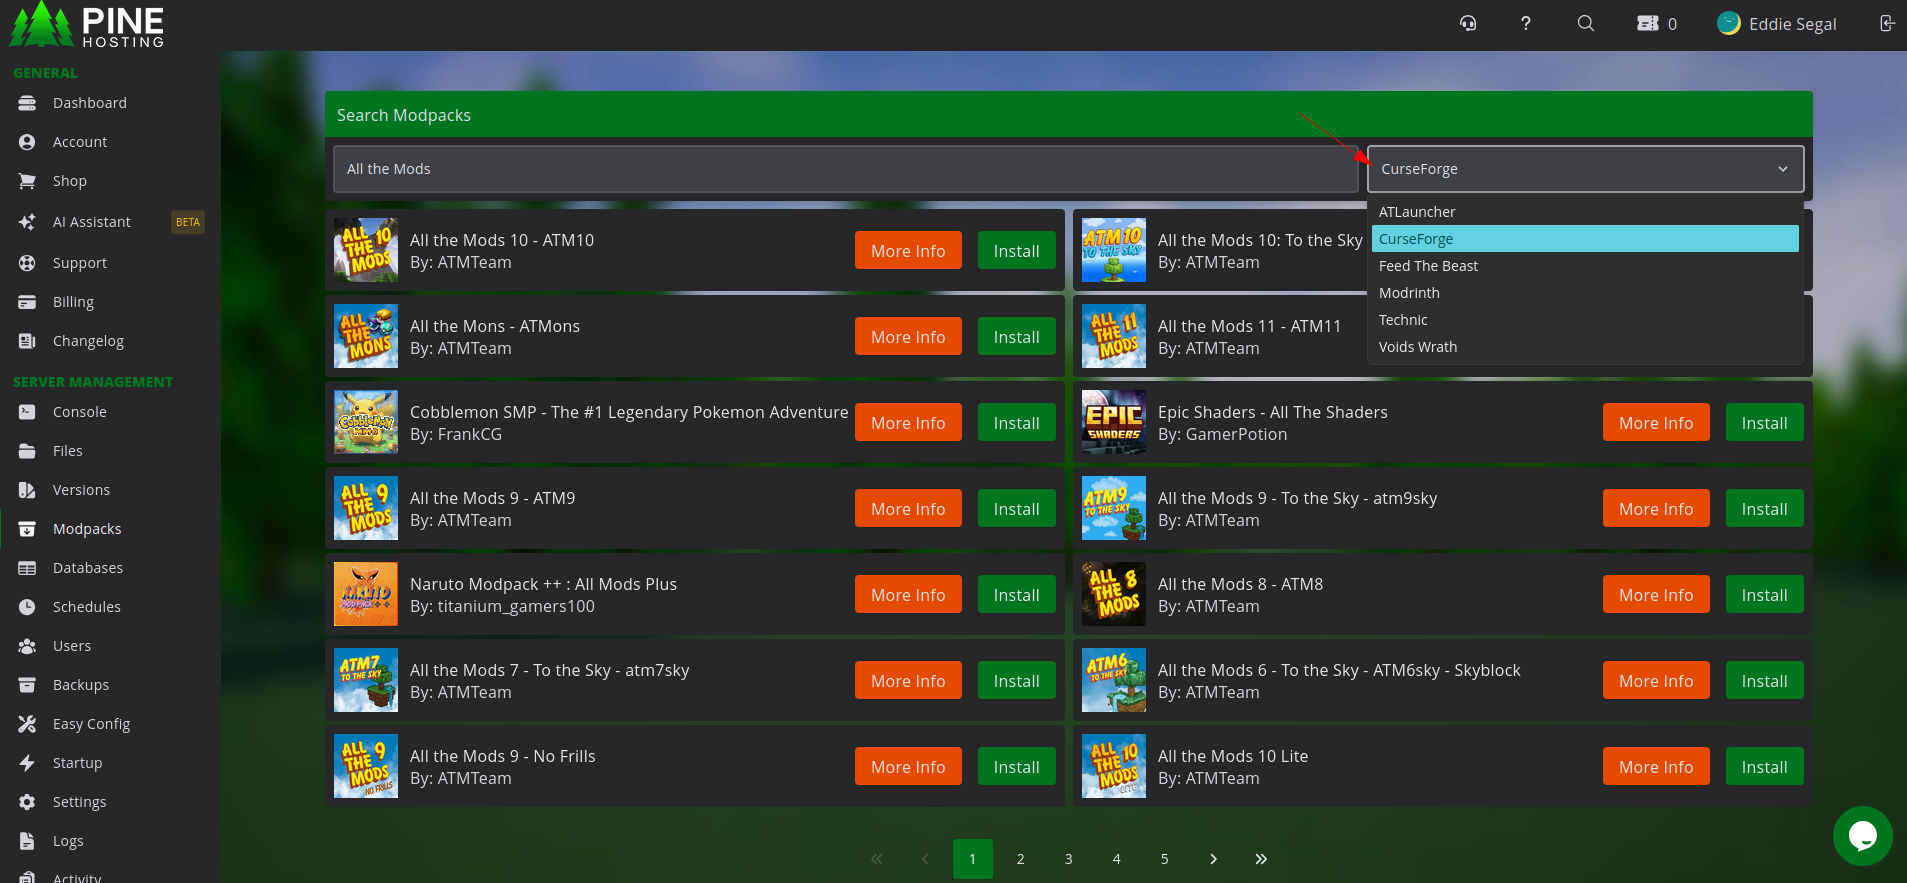This screenshot has width=1907, height=883.
Task: Click the Versions sidebar icon
Action: [27, 490]
